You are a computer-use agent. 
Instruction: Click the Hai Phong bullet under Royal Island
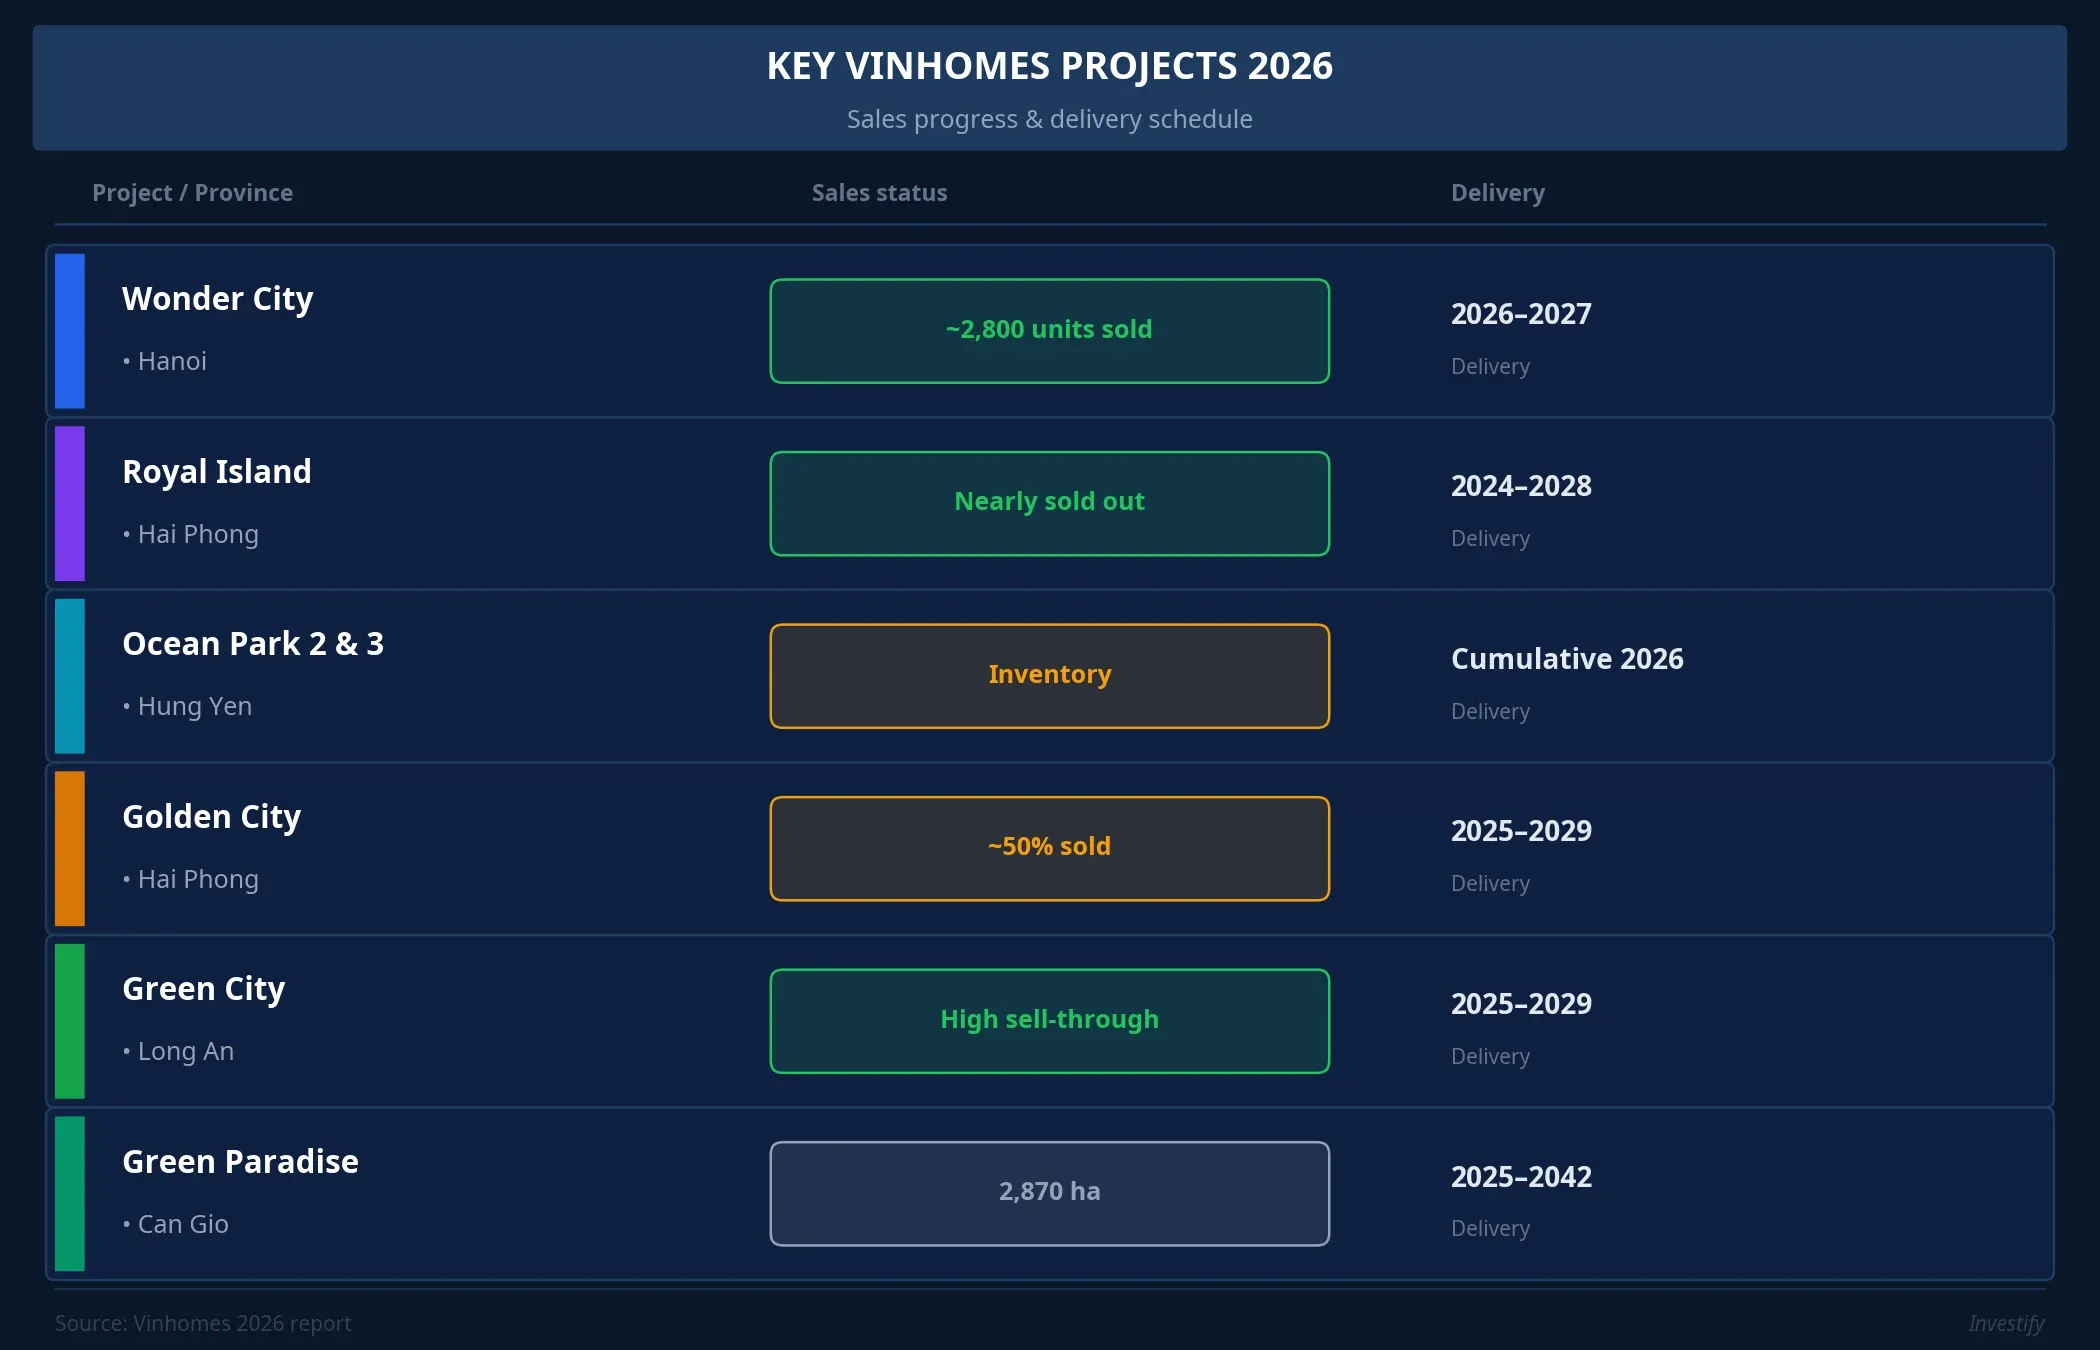[127, 535]
